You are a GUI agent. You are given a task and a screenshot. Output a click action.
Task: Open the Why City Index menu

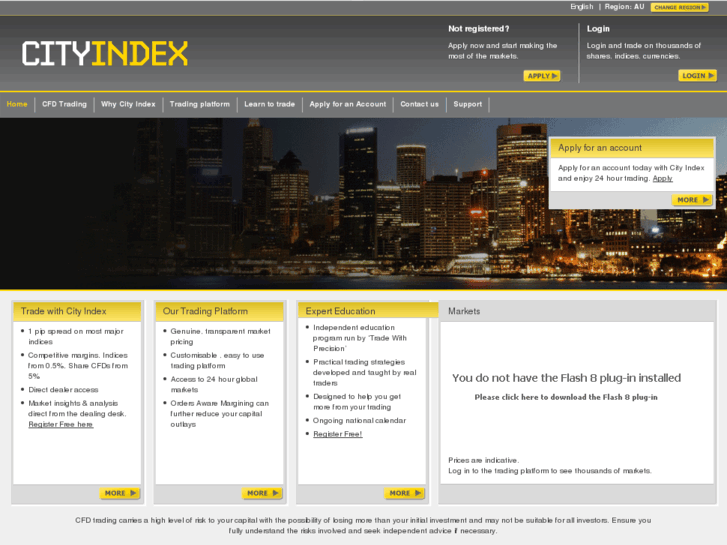coord(128,104)
